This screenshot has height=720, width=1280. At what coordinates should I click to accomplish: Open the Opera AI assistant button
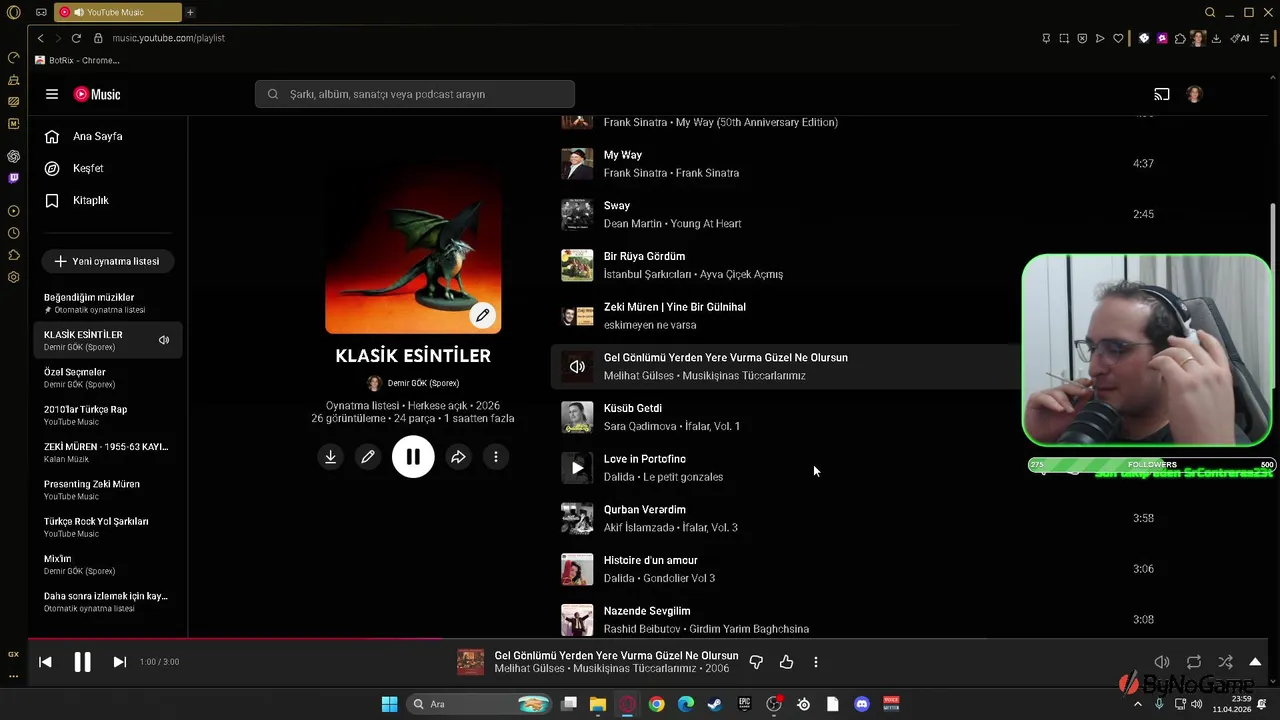[1240, 38]
